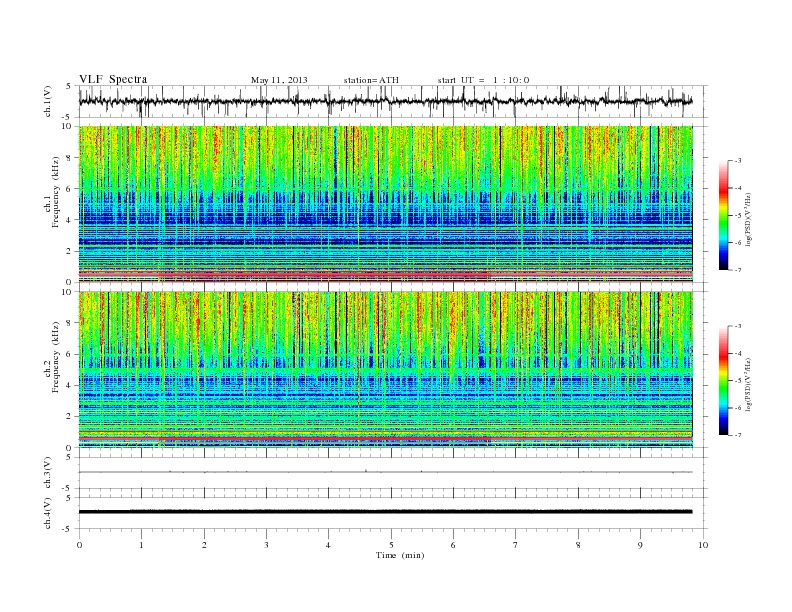The width and height of the screenshot is (792, 612).
Task: Click the time axis tick label "5"
Action: pyautogui.click(x=391, y=545)
